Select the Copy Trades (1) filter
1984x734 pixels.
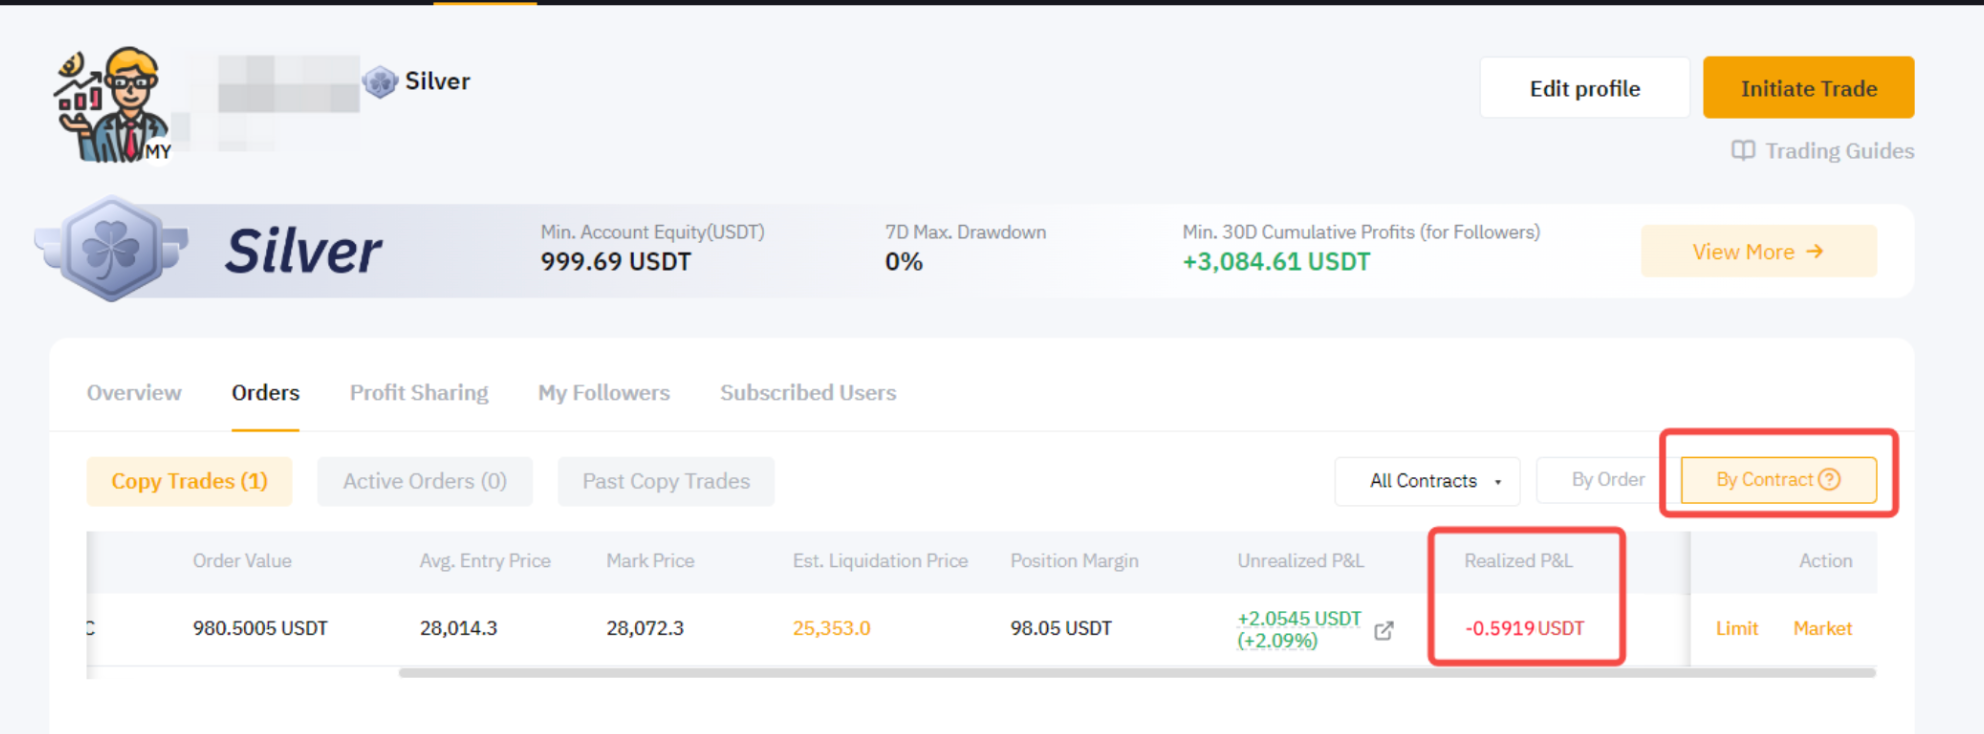(189, 482)
